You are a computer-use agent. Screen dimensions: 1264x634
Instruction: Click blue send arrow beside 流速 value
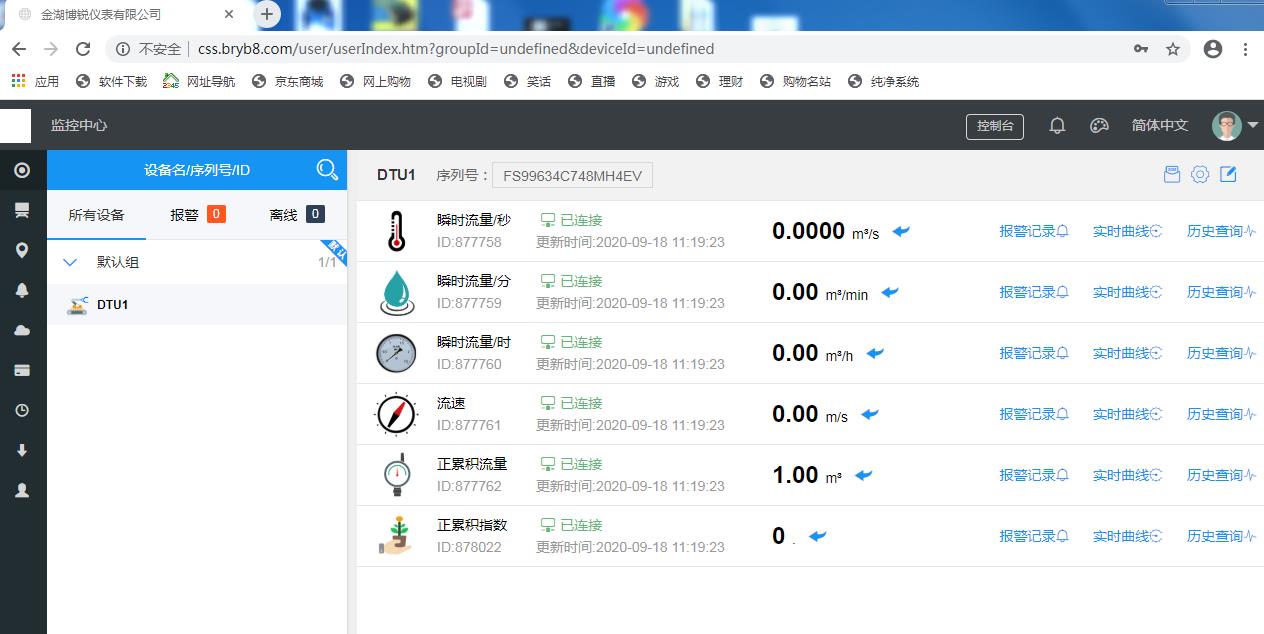click(x=870, y=414)
